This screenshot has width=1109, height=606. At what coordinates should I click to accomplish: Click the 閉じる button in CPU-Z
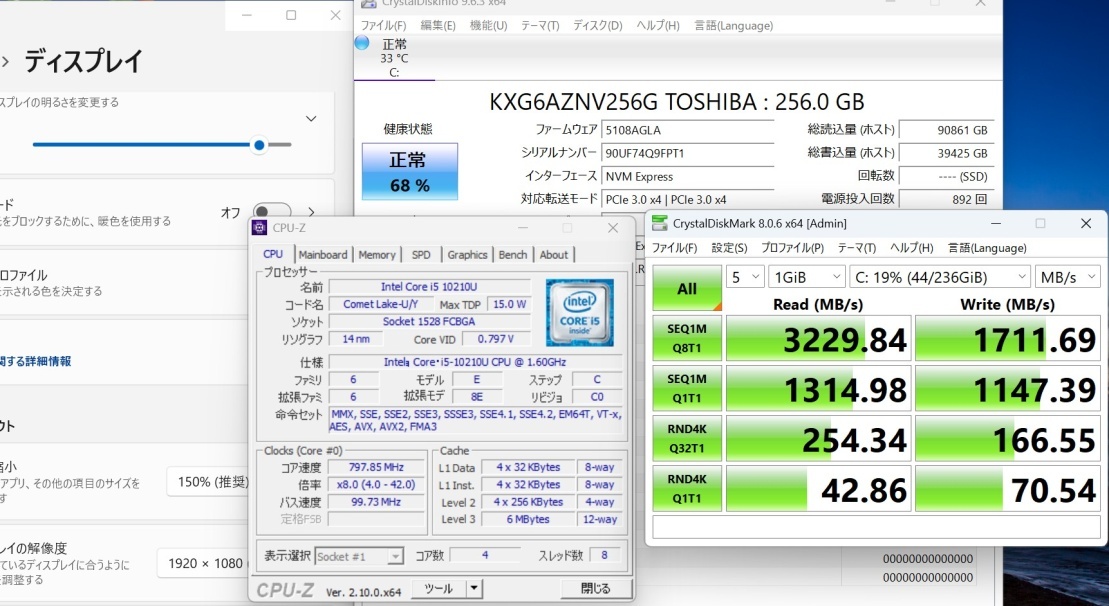(x=596, y=589)
